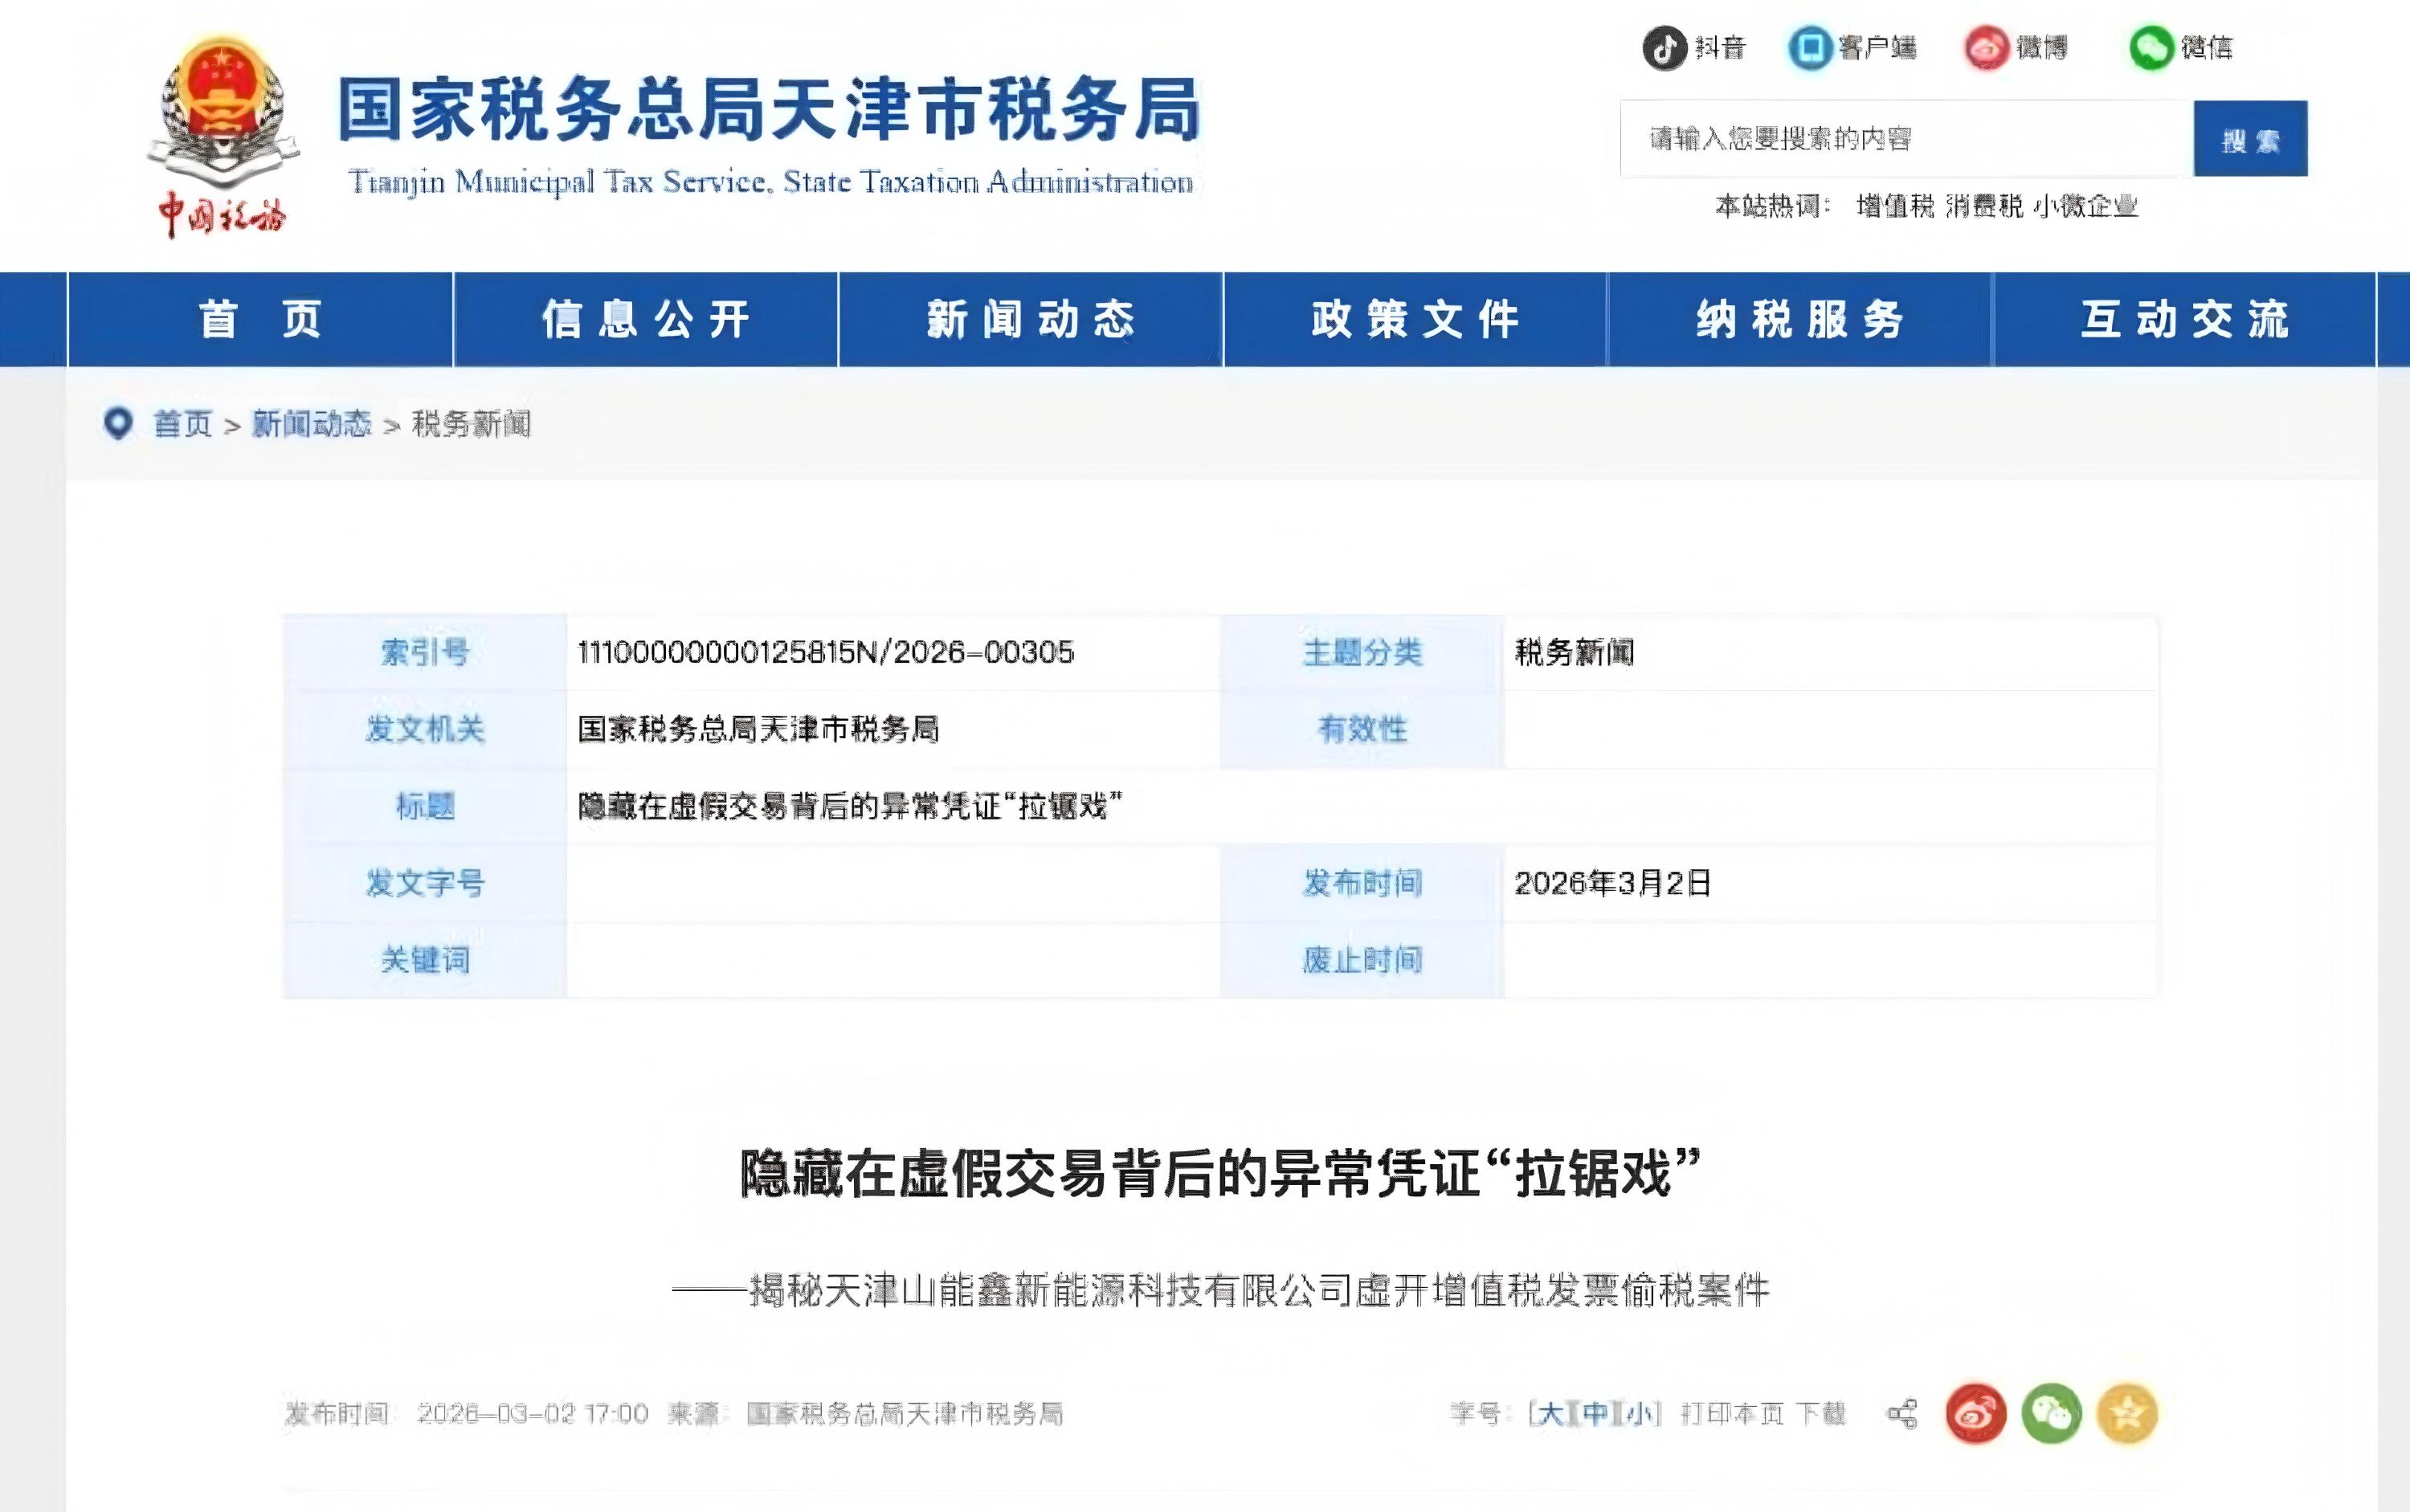This screenshot has height=1512, width=2410.
Task: Click the title cell in 标题 row
Action: [851, 806]
